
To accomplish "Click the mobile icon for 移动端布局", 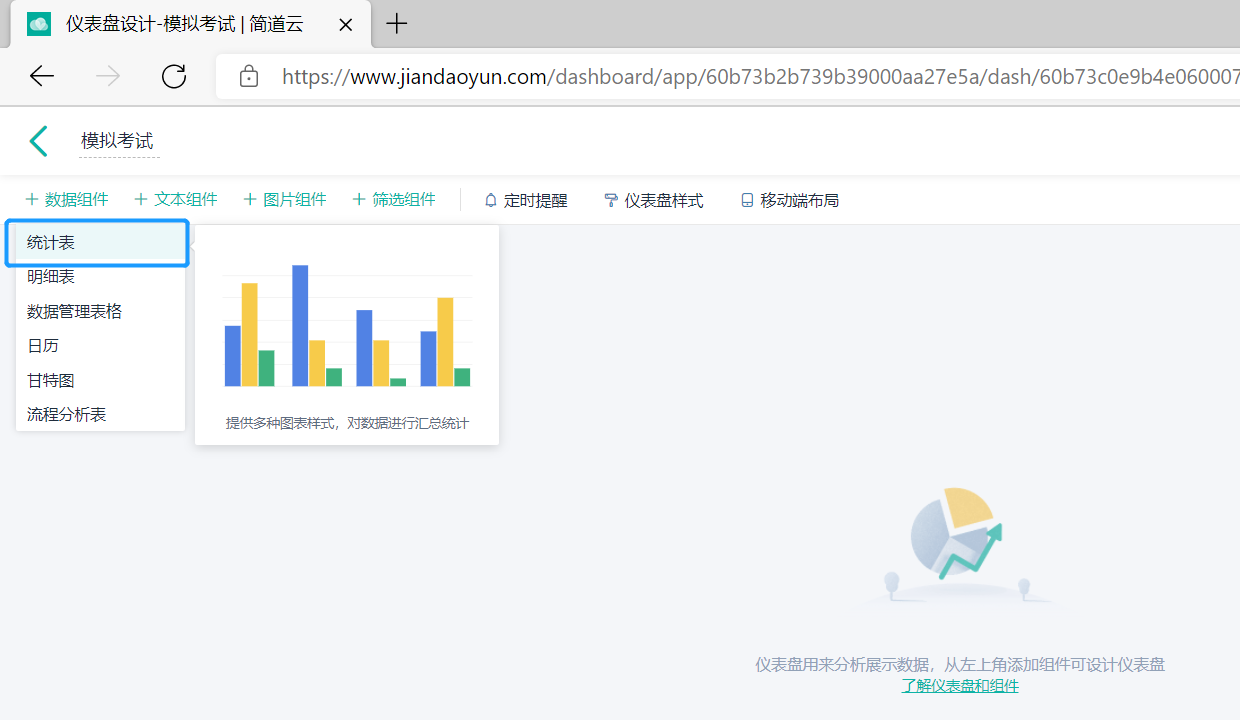I will click(x=747, y=200).
